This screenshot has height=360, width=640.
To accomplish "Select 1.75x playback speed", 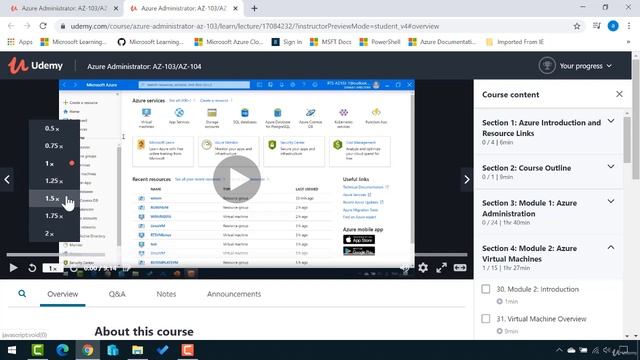I will 54,216.
